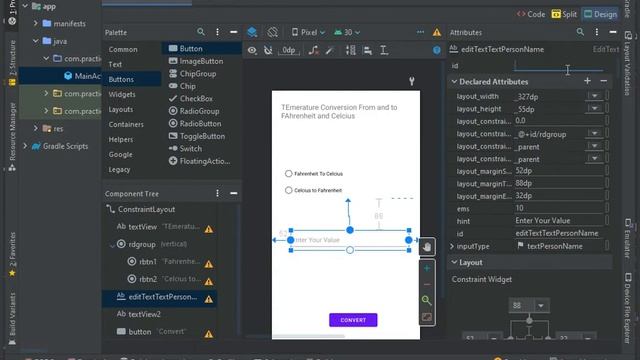Zoom out the design surface

[427, 284]
